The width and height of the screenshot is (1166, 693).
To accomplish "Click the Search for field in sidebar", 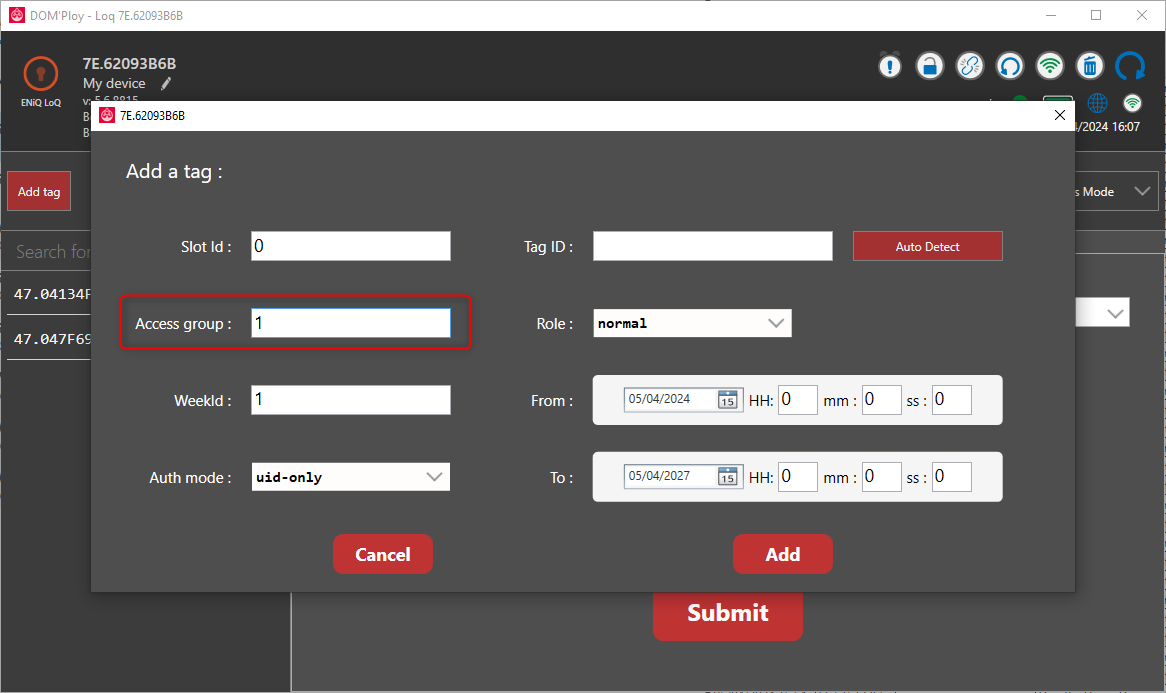I will [49, 252].
